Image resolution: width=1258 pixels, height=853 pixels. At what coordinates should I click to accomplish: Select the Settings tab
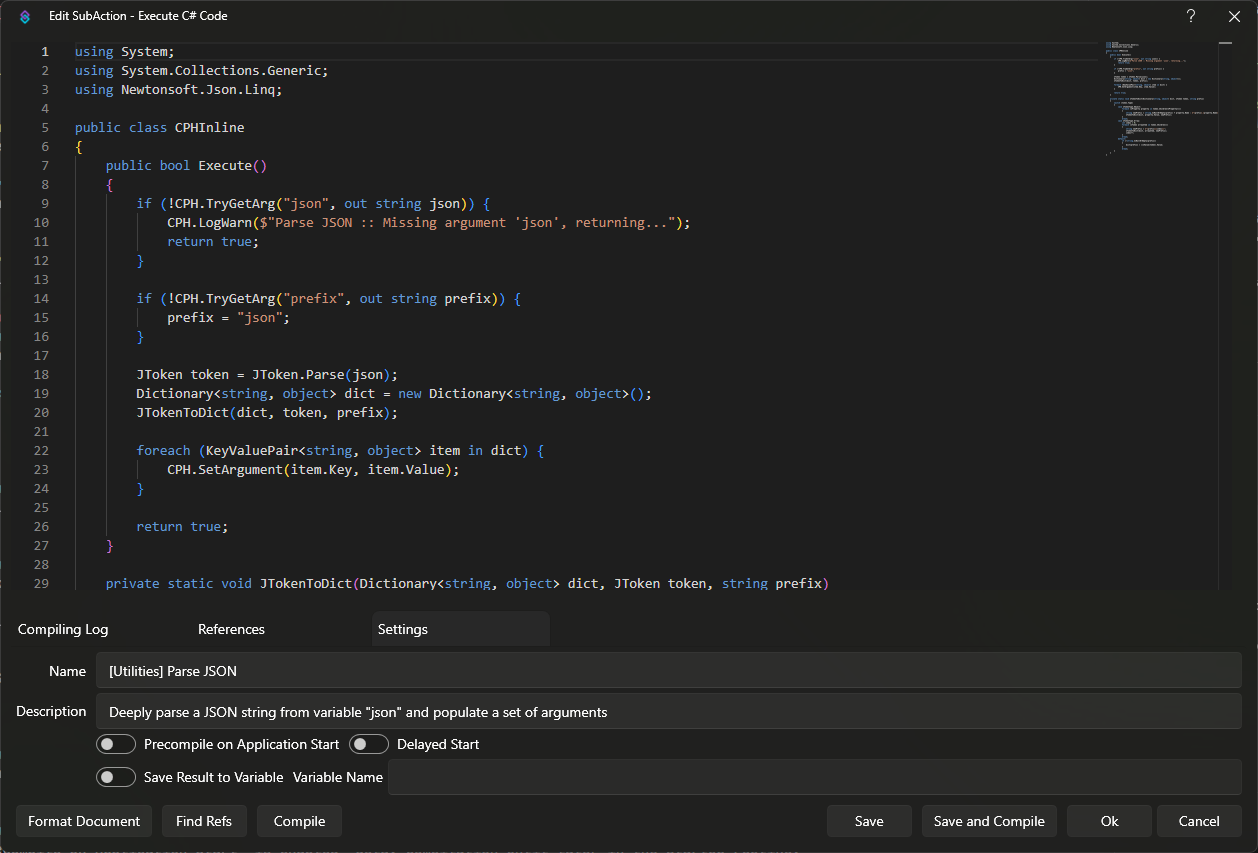pyautogui.click(x=403, y=629)
